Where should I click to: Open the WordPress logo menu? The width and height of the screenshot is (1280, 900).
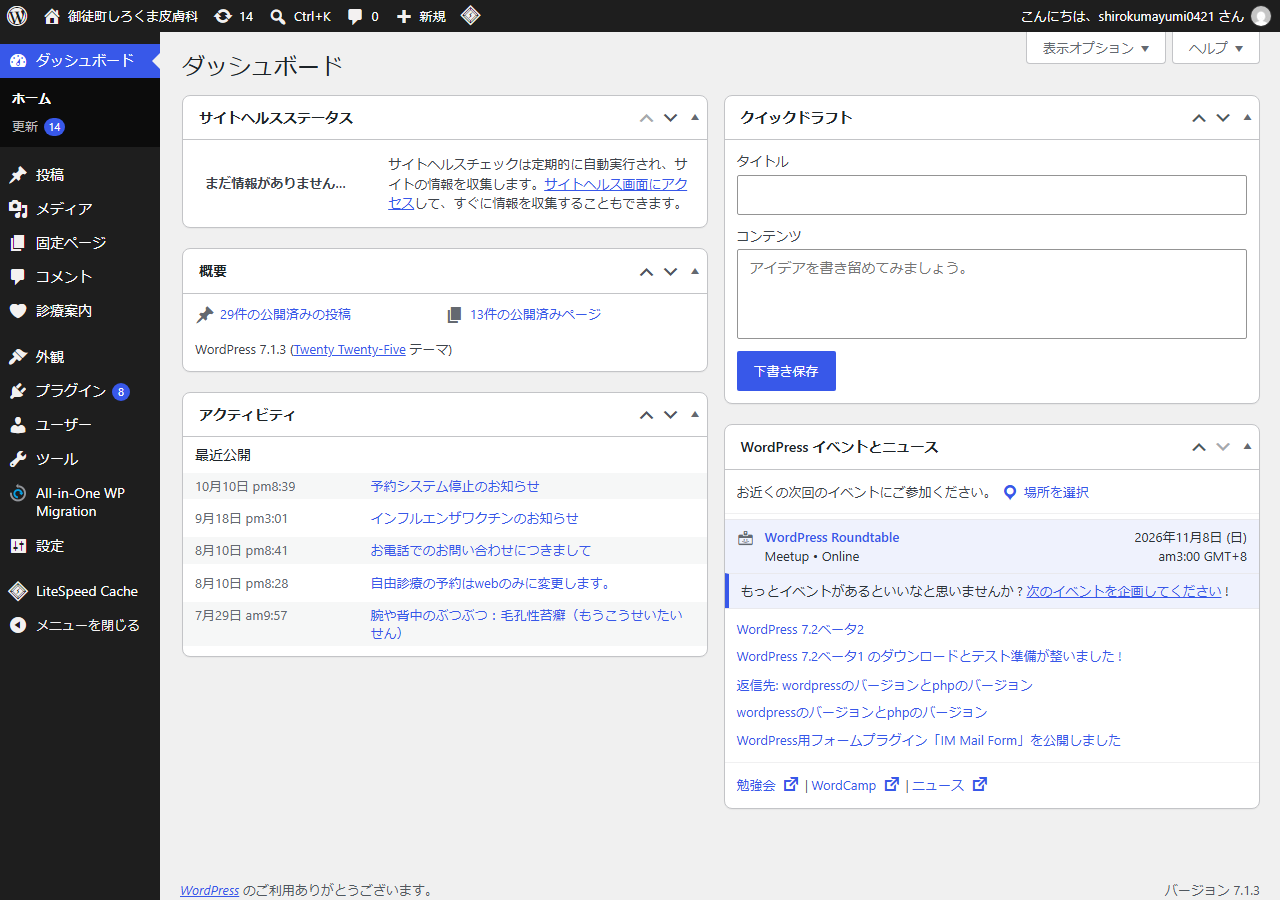click(17, 16)
